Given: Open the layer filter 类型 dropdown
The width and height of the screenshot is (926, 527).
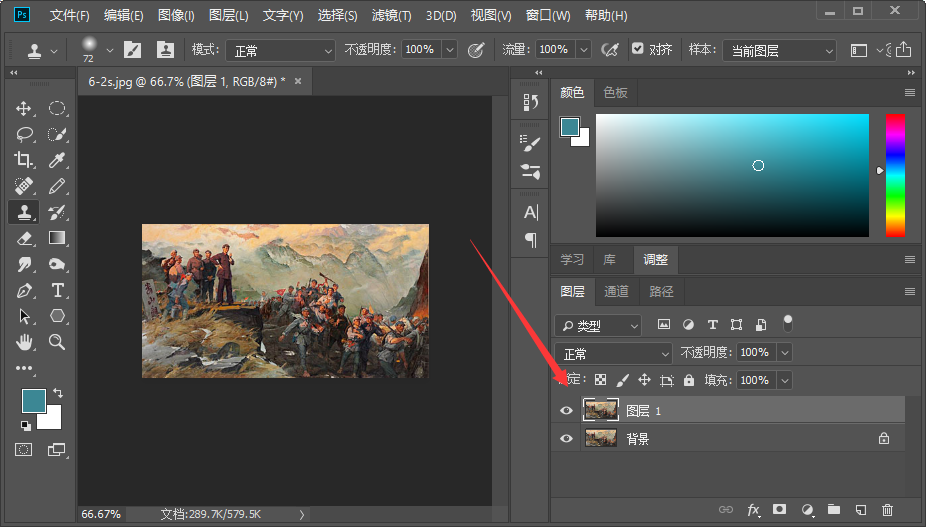Looking at the screenshot, I should [598, 326].
